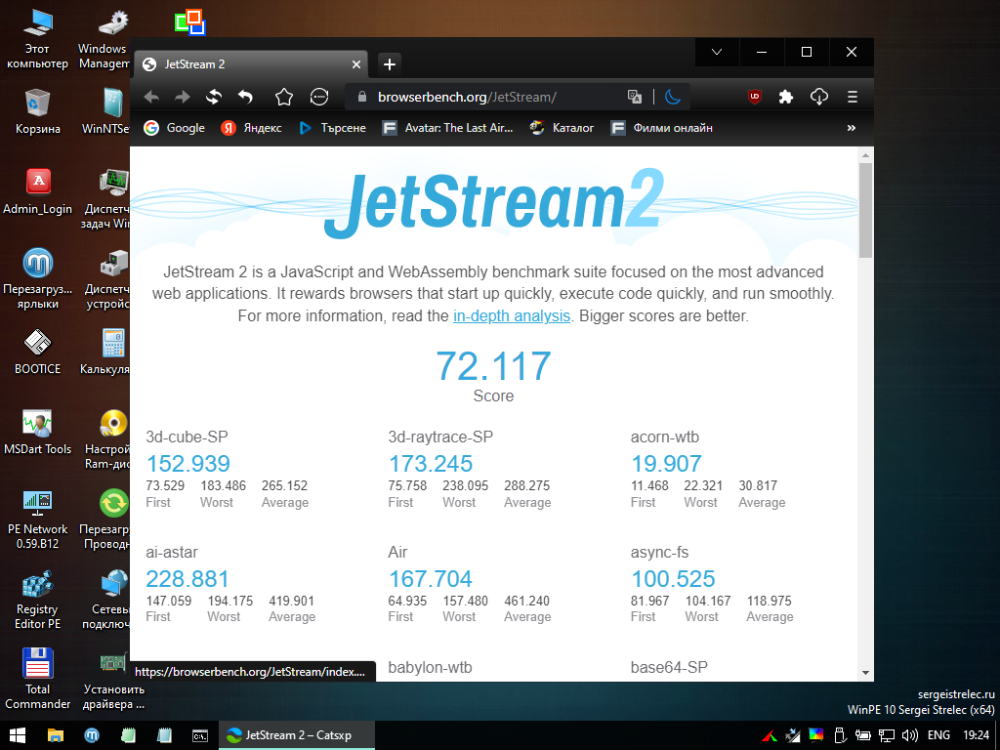This screenshot has width=1000, height=750.
Task: Click the 19:24 taskbar clock
Action: pos(976,735)
